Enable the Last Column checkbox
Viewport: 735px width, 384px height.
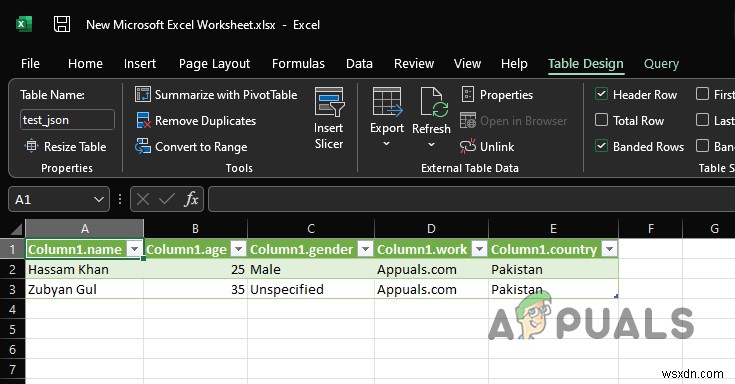pyautogui.click(x=702, y=120)
